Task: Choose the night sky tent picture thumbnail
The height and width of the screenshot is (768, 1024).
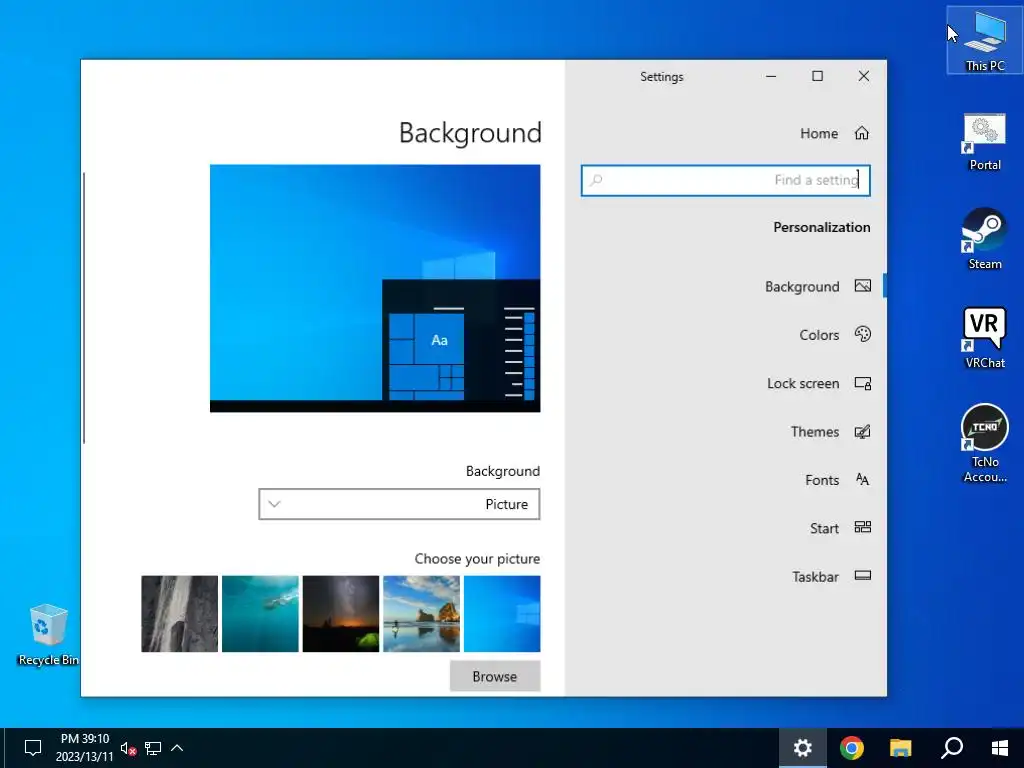Action: point(341,614)
